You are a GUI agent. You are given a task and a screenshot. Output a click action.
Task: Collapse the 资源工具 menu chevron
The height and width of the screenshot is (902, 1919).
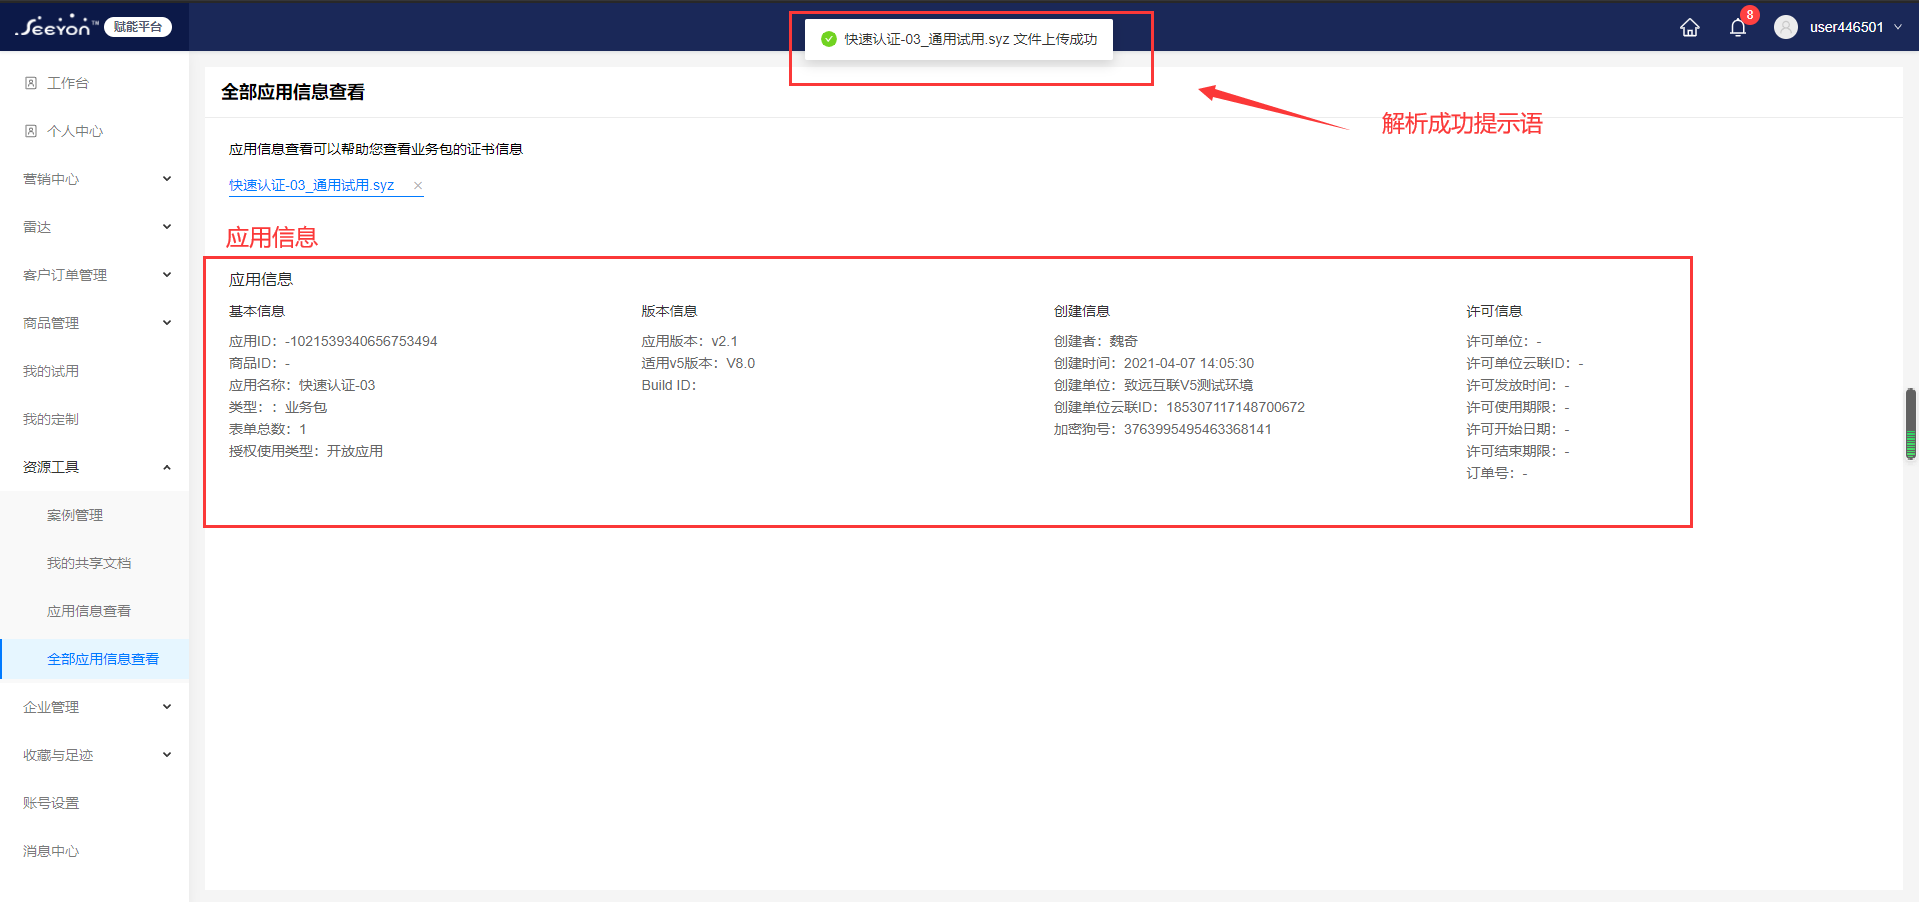pos(167,467)
